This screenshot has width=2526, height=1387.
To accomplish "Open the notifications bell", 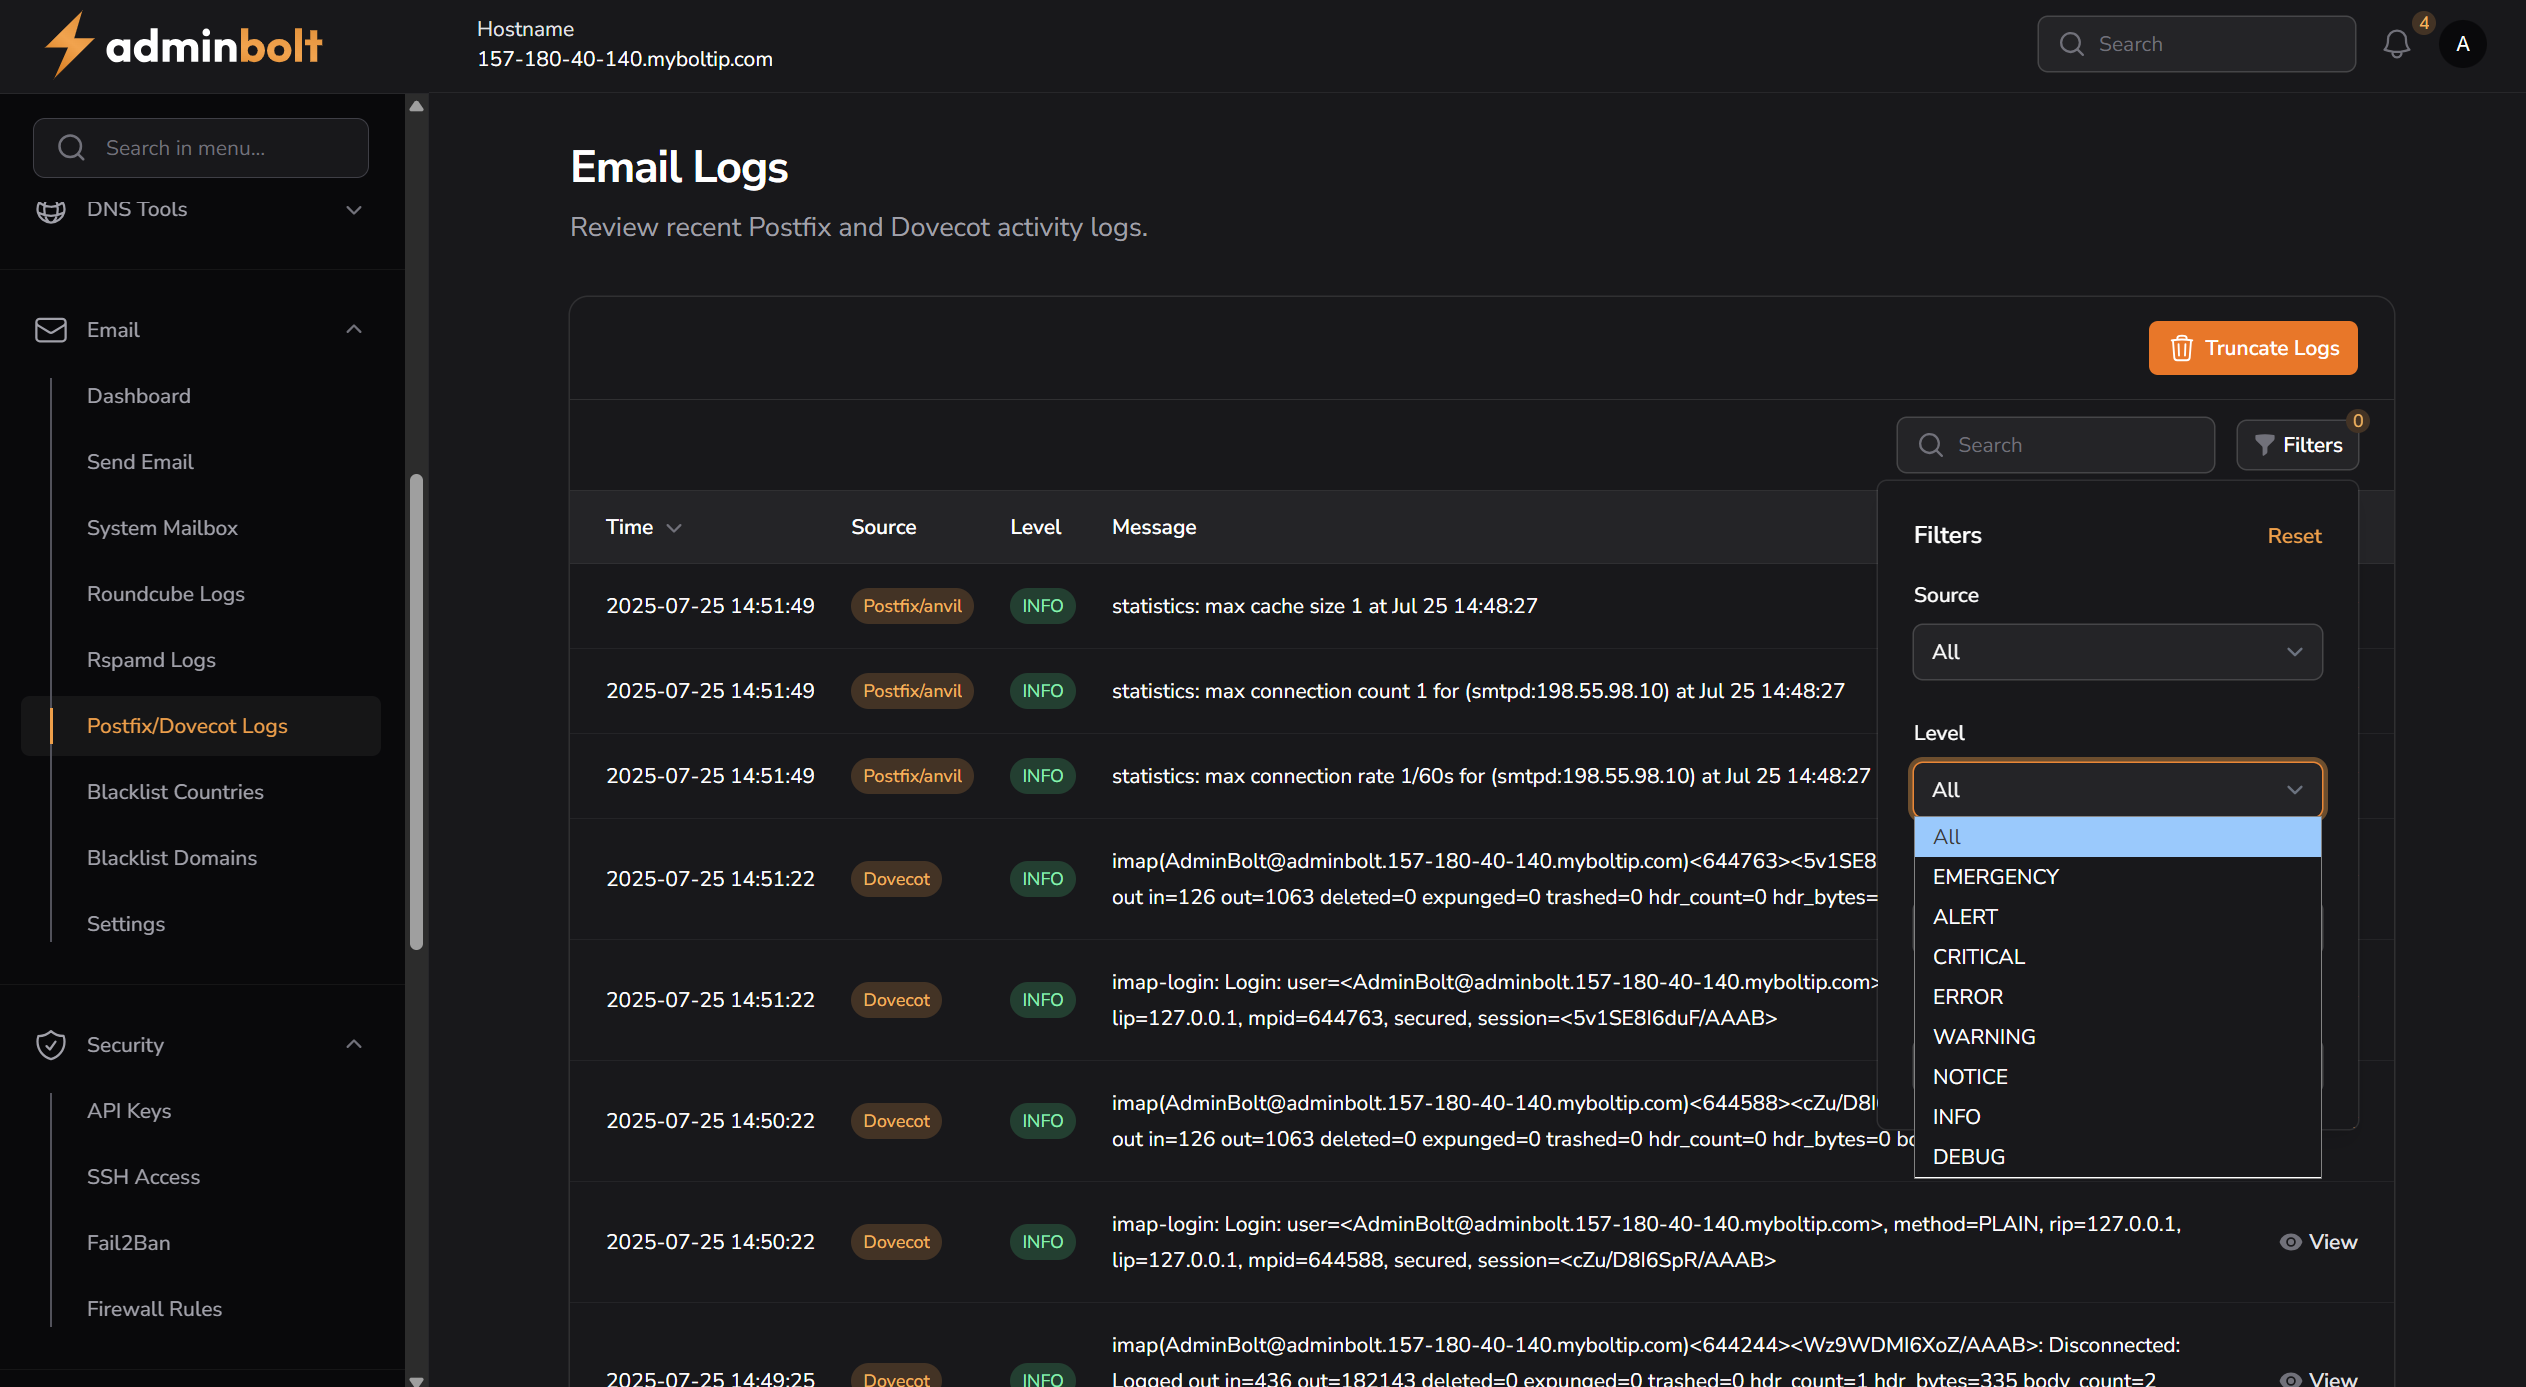I will pyautogui.click(x=2396, y=44).
